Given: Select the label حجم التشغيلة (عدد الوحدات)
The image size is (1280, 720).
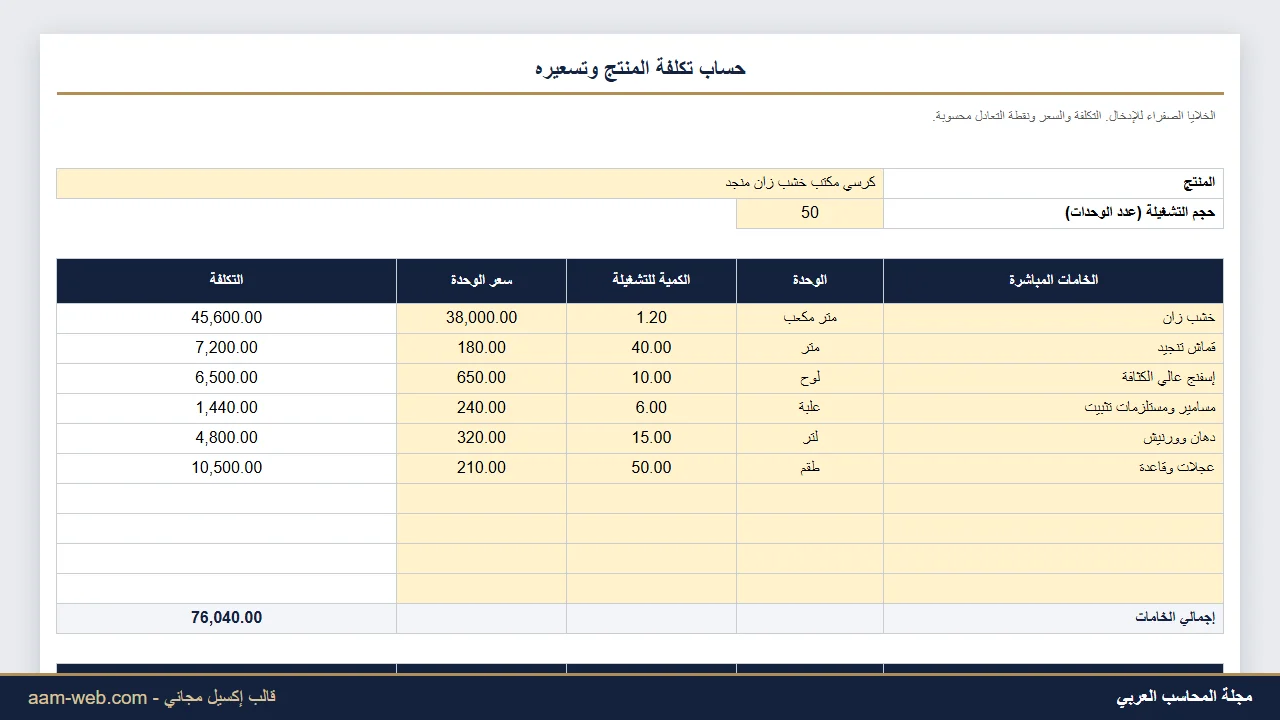Looking at the screenshot, I should [1053, 213].
